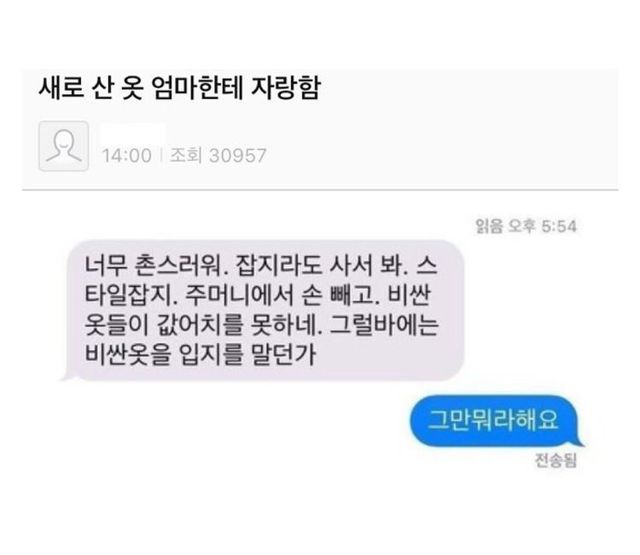640x555 pixels.
Task: Select the blue 그만뭐라해요 sent bubble
Action: [x=496, y=420]
